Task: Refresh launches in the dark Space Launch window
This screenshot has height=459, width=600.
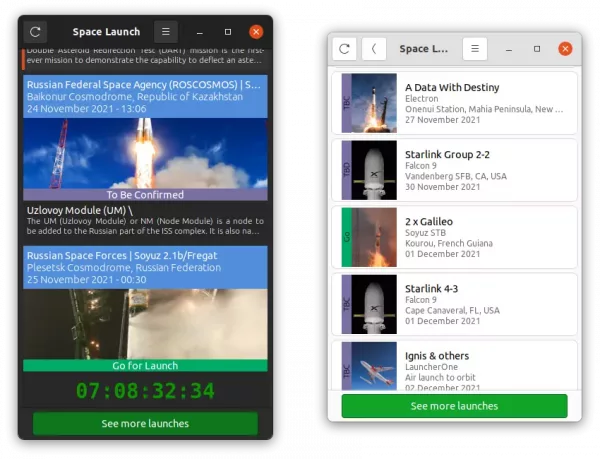Action: [35, 32]
